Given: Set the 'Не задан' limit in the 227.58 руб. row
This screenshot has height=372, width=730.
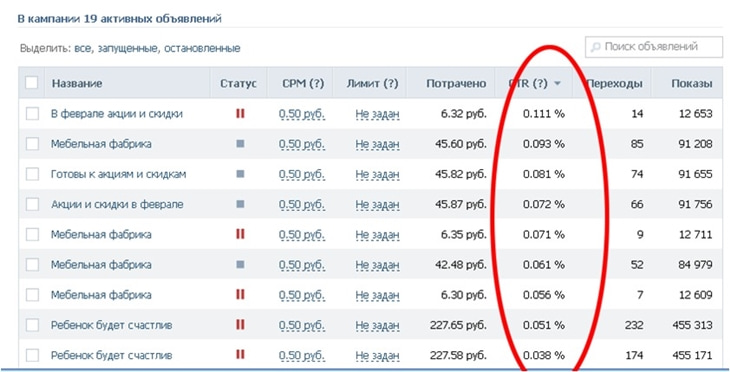Looking at the screenshot, I should [377, 356].
